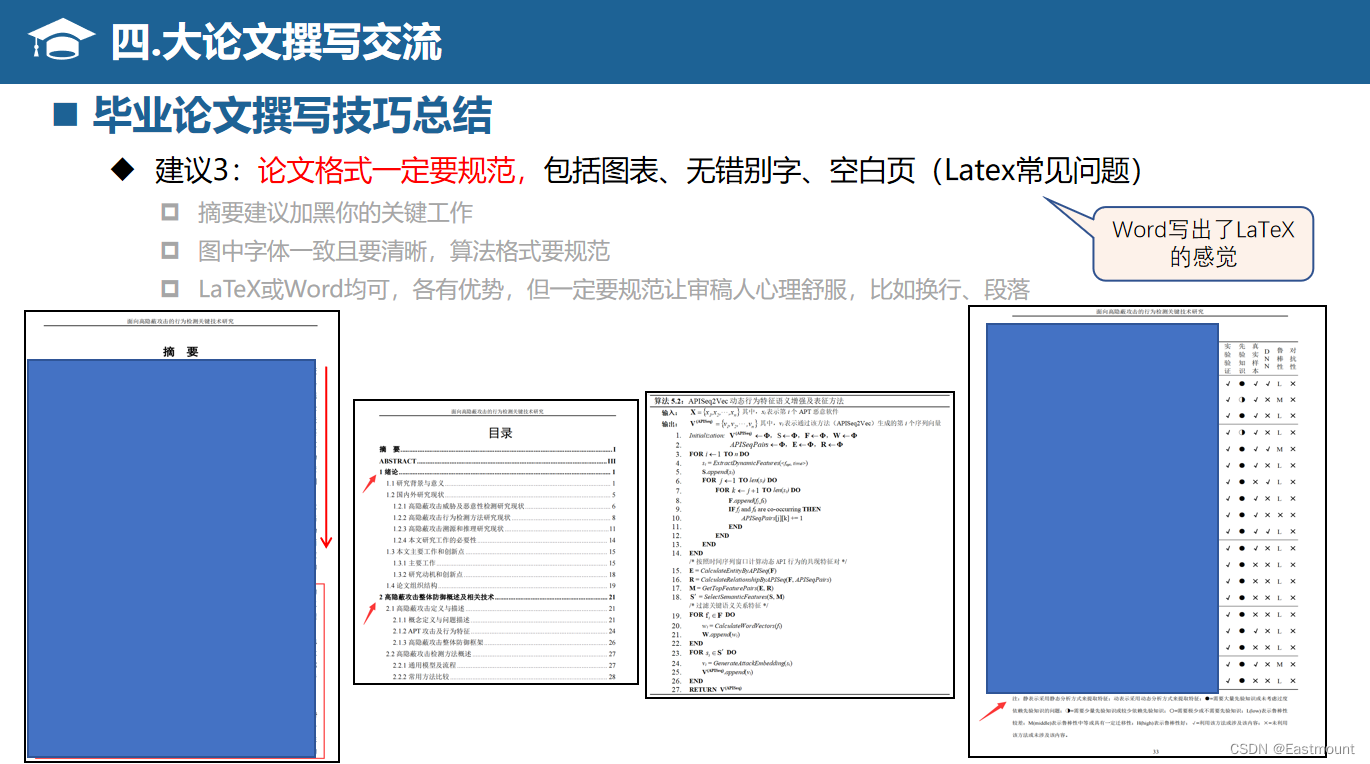Click entry 2 高隐蔽攻击整体防御概述及相关技术
The height and width of the screenshot is (764, 1370).
tap(497, 597)
